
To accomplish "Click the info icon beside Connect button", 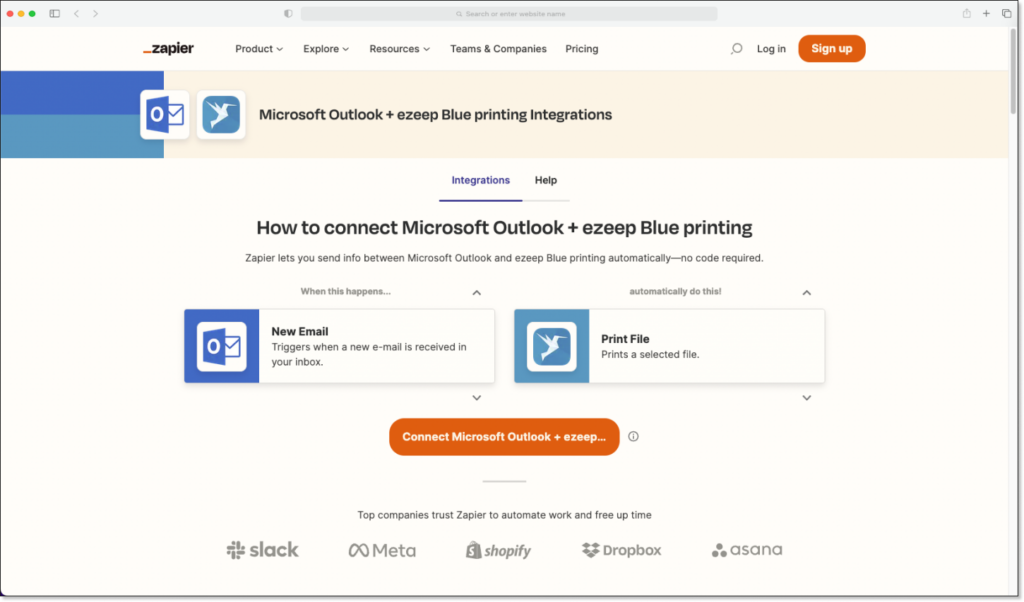I will pyautogui.click(x=633, y=437).
